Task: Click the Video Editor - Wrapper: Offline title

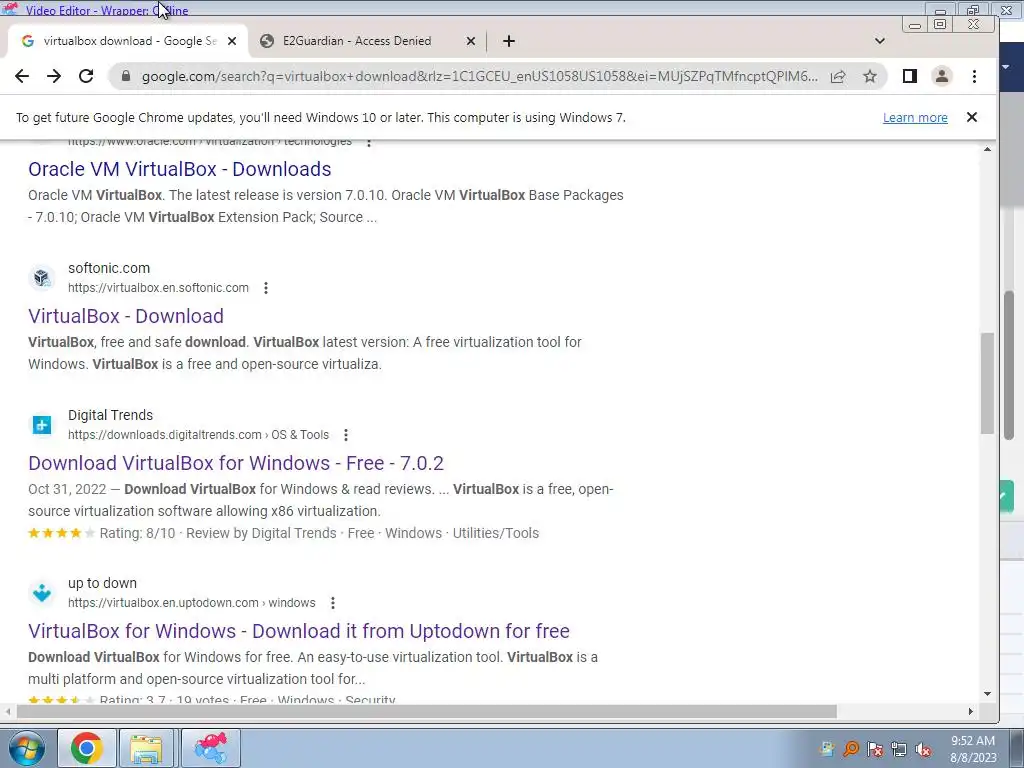Action: 107,10
